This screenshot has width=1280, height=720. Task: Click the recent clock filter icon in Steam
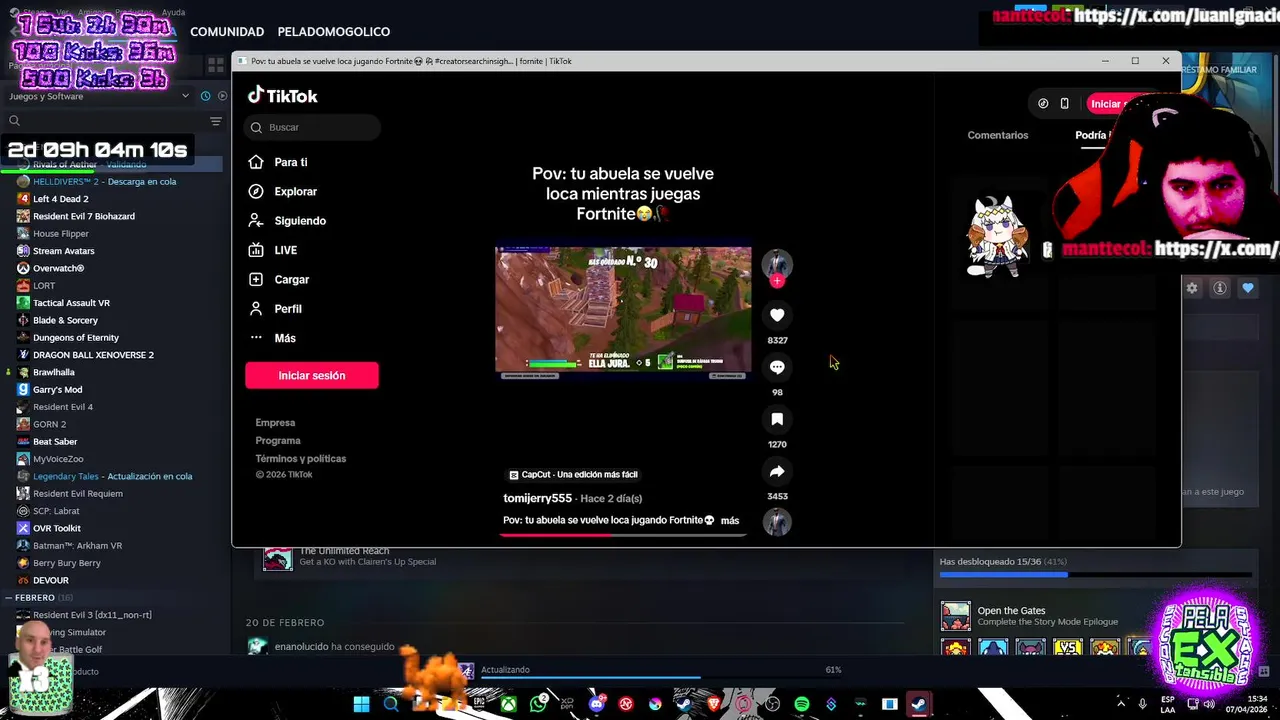click(x=205, y=96)
